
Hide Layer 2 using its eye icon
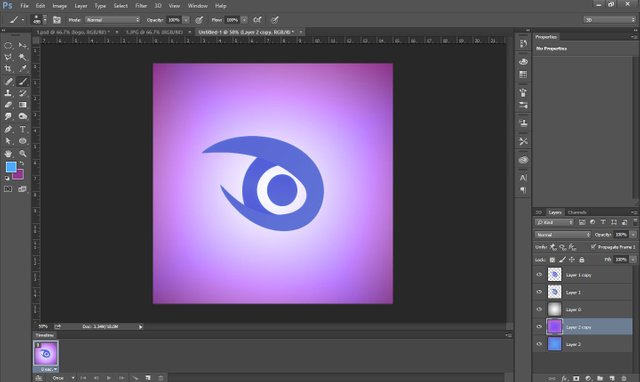click(539, 344)
